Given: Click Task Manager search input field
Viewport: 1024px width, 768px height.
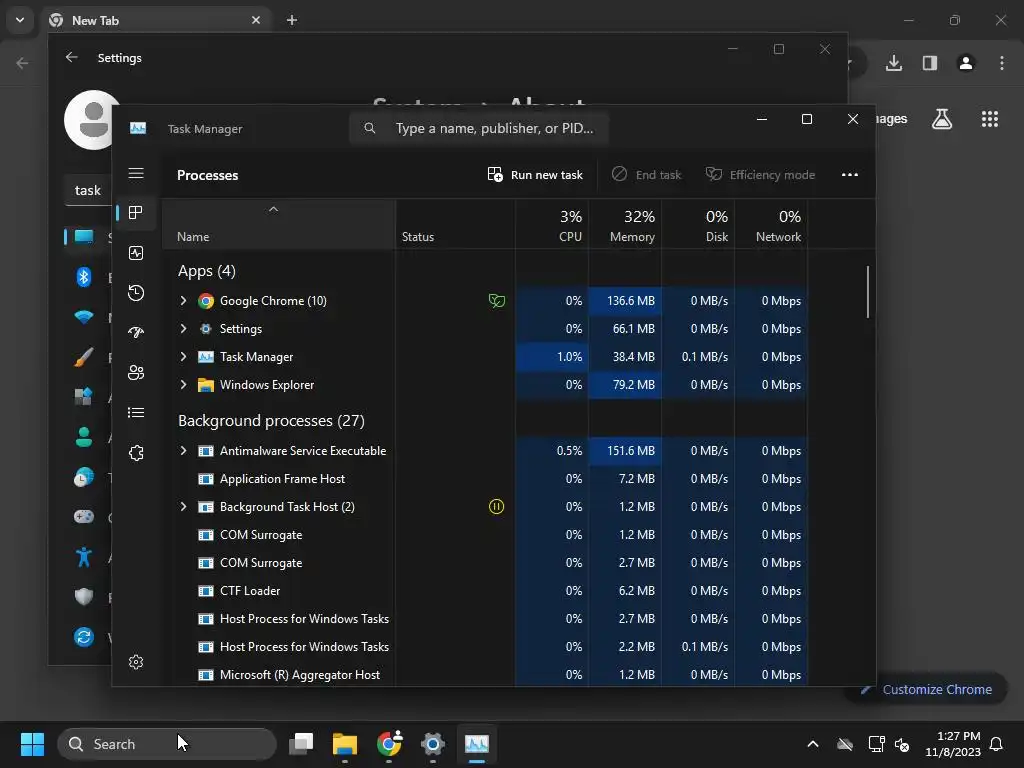Looking at the screenshot, I should [479, 128].
